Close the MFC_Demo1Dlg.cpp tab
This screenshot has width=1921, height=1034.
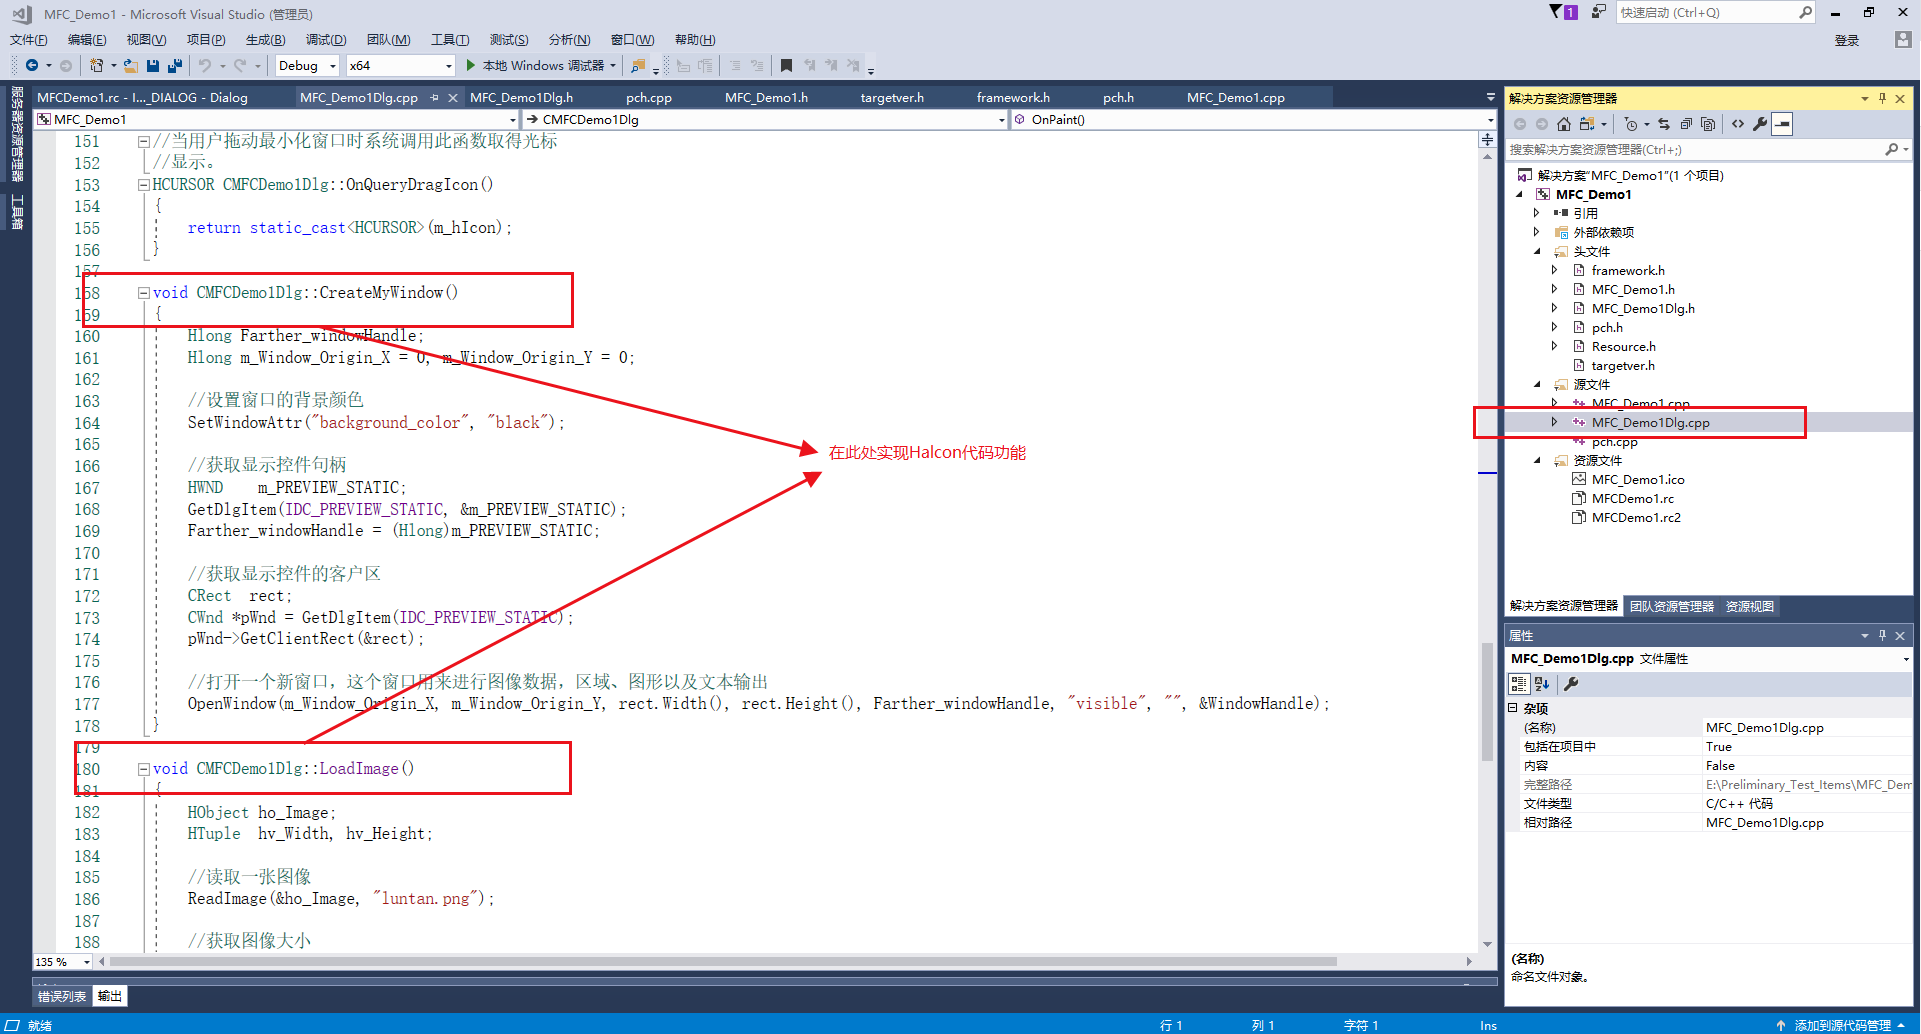[x=453, y=97]
